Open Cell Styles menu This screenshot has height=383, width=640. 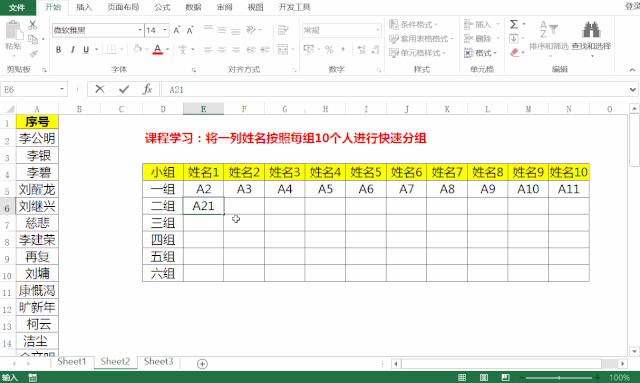point(417,53)
